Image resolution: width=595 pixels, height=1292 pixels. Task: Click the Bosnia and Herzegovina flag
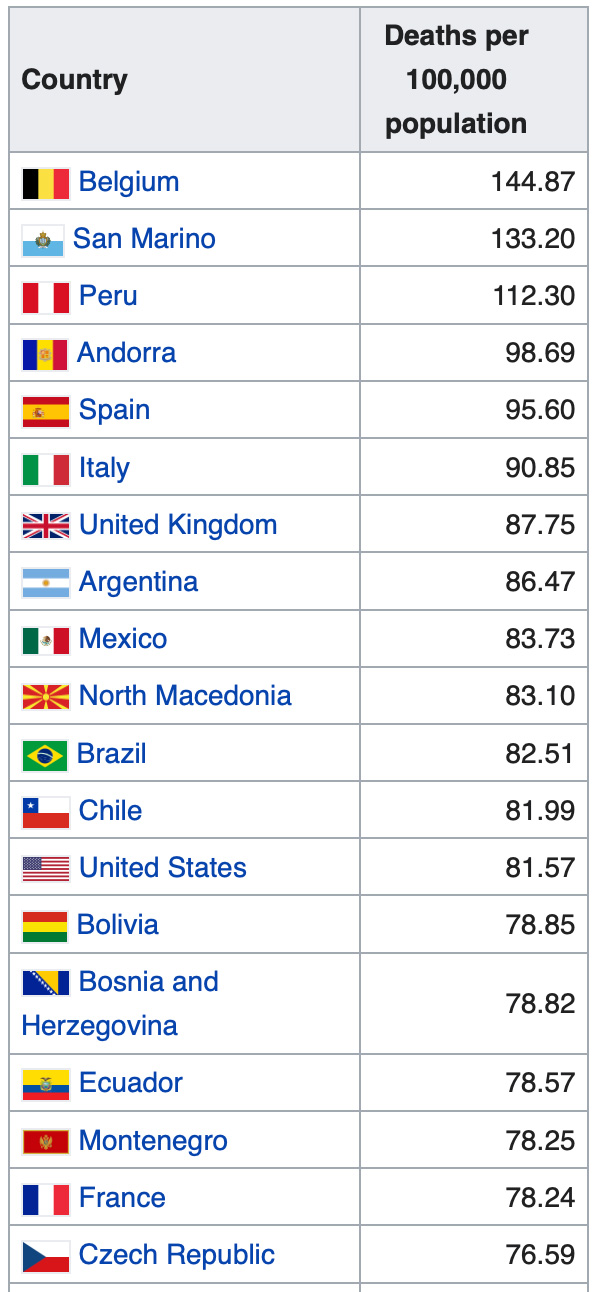point(46,983)
